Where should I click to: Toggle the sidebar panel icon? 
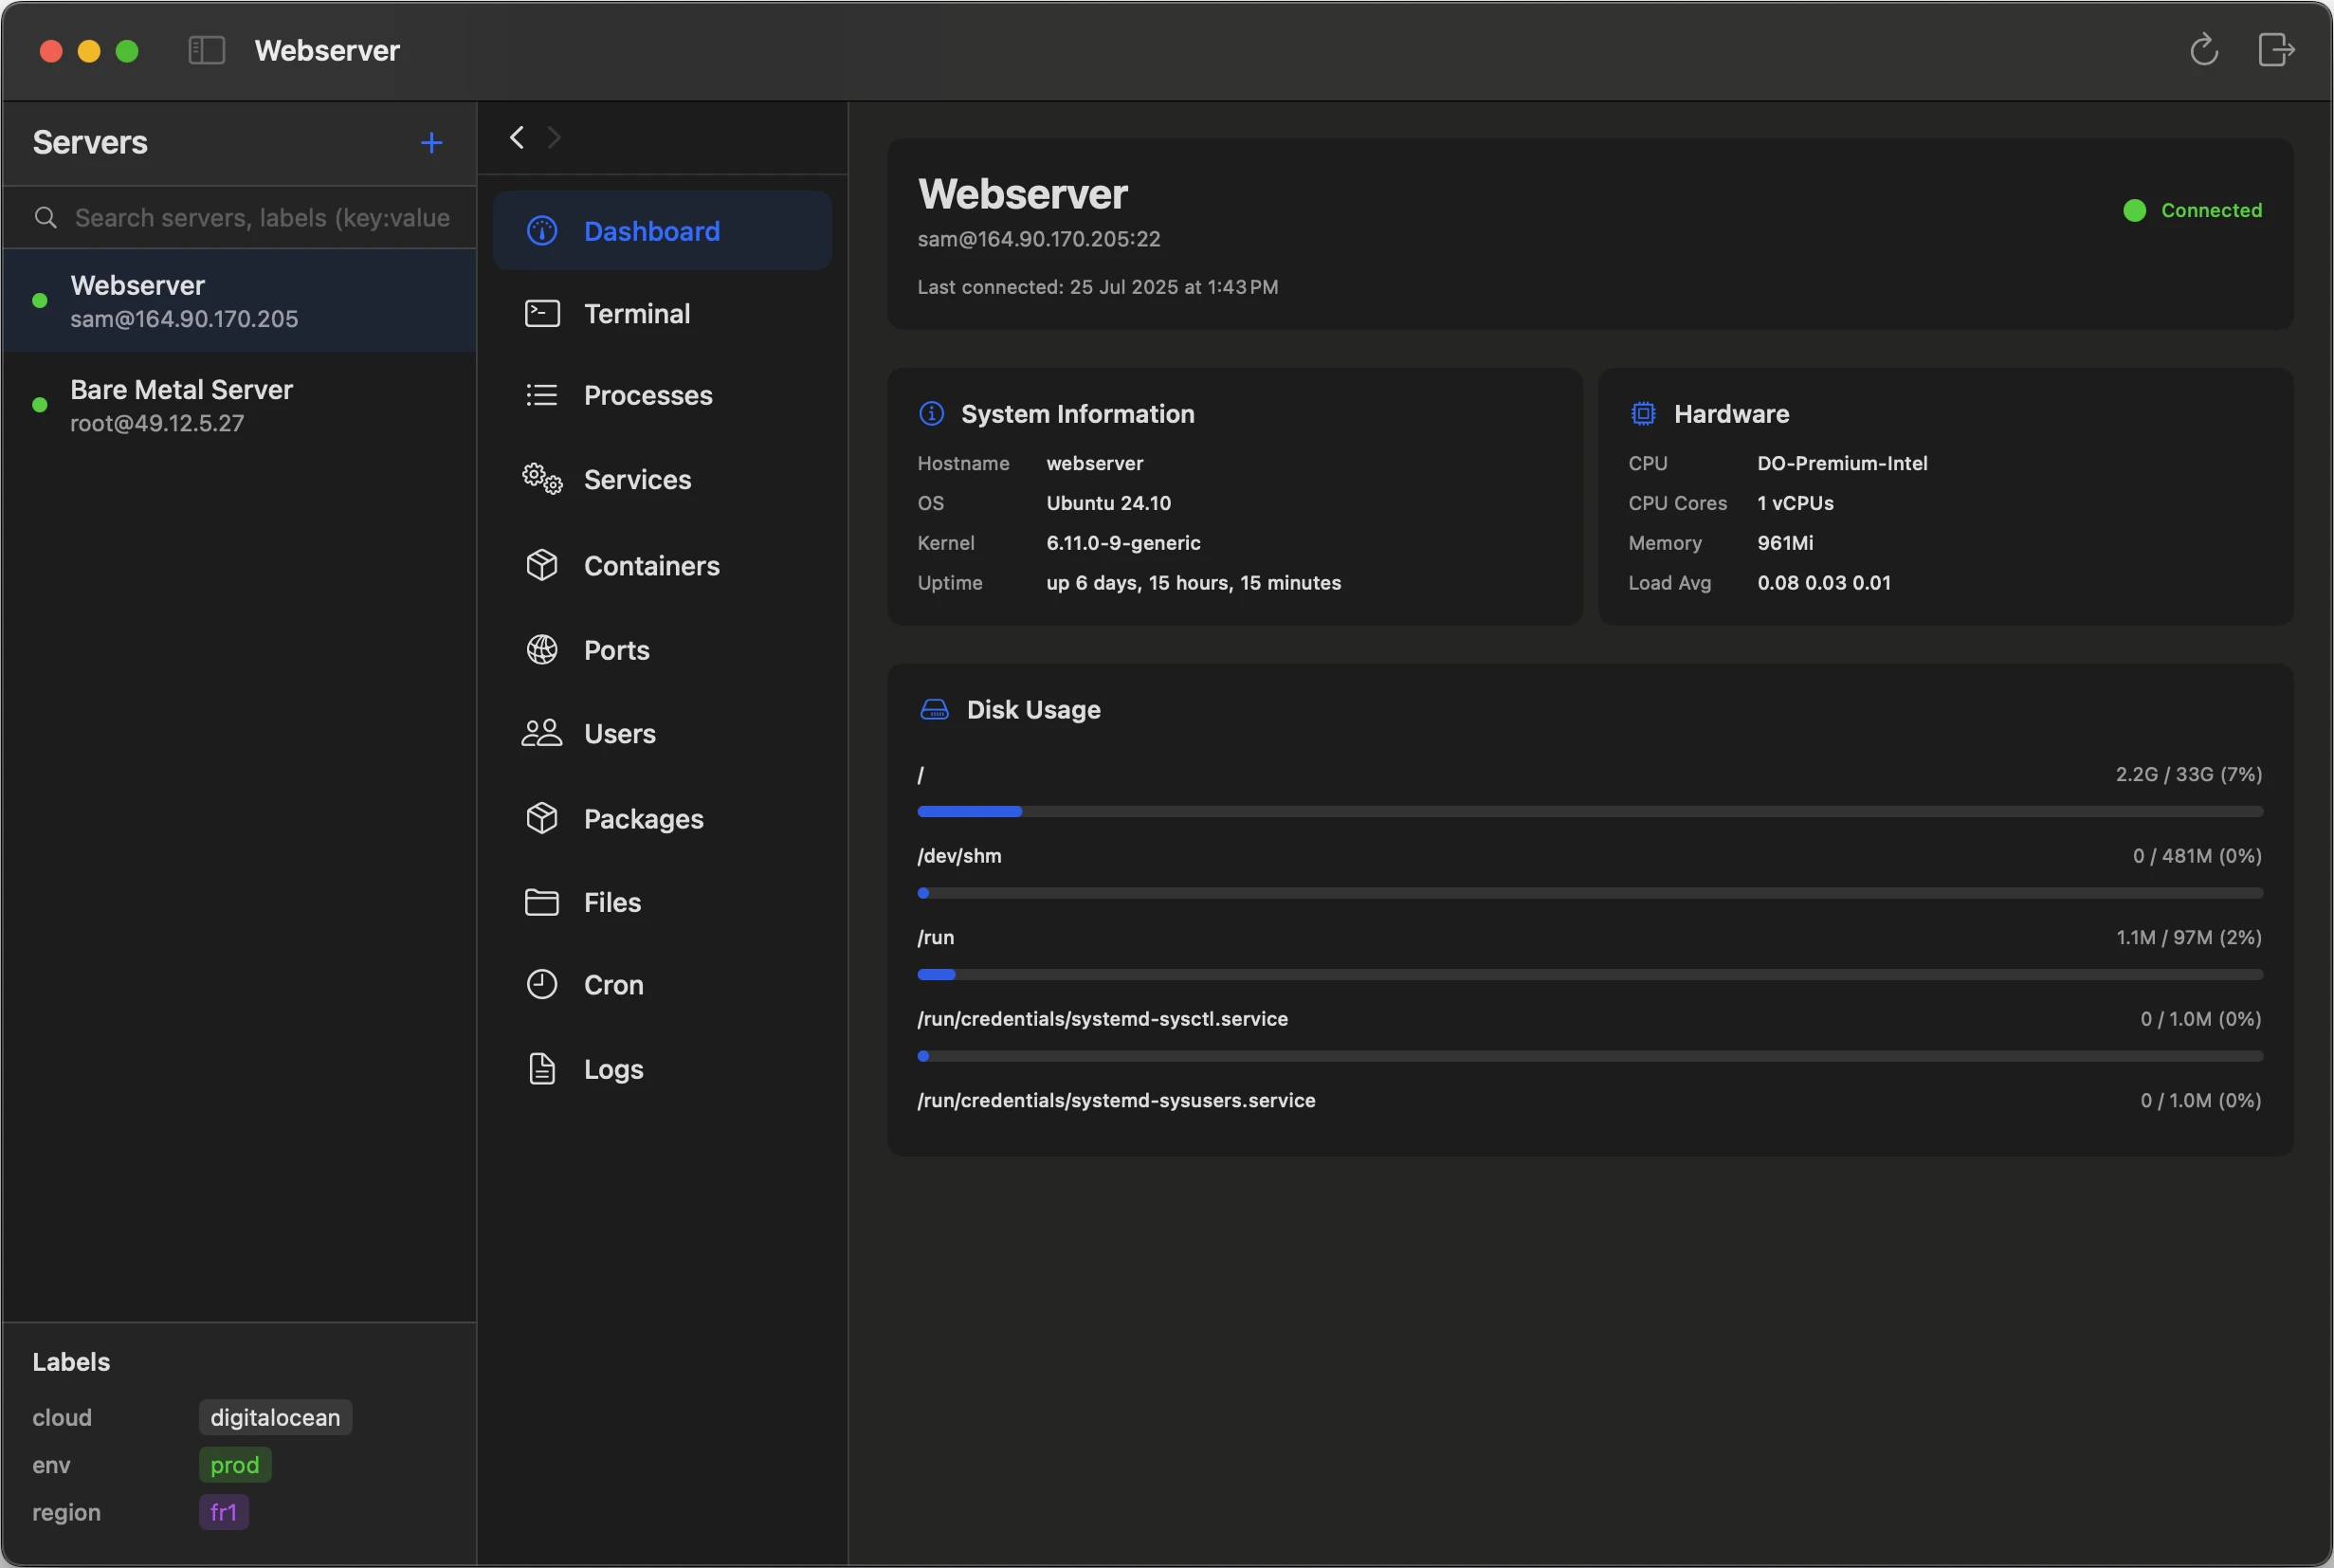click(207, 50)
